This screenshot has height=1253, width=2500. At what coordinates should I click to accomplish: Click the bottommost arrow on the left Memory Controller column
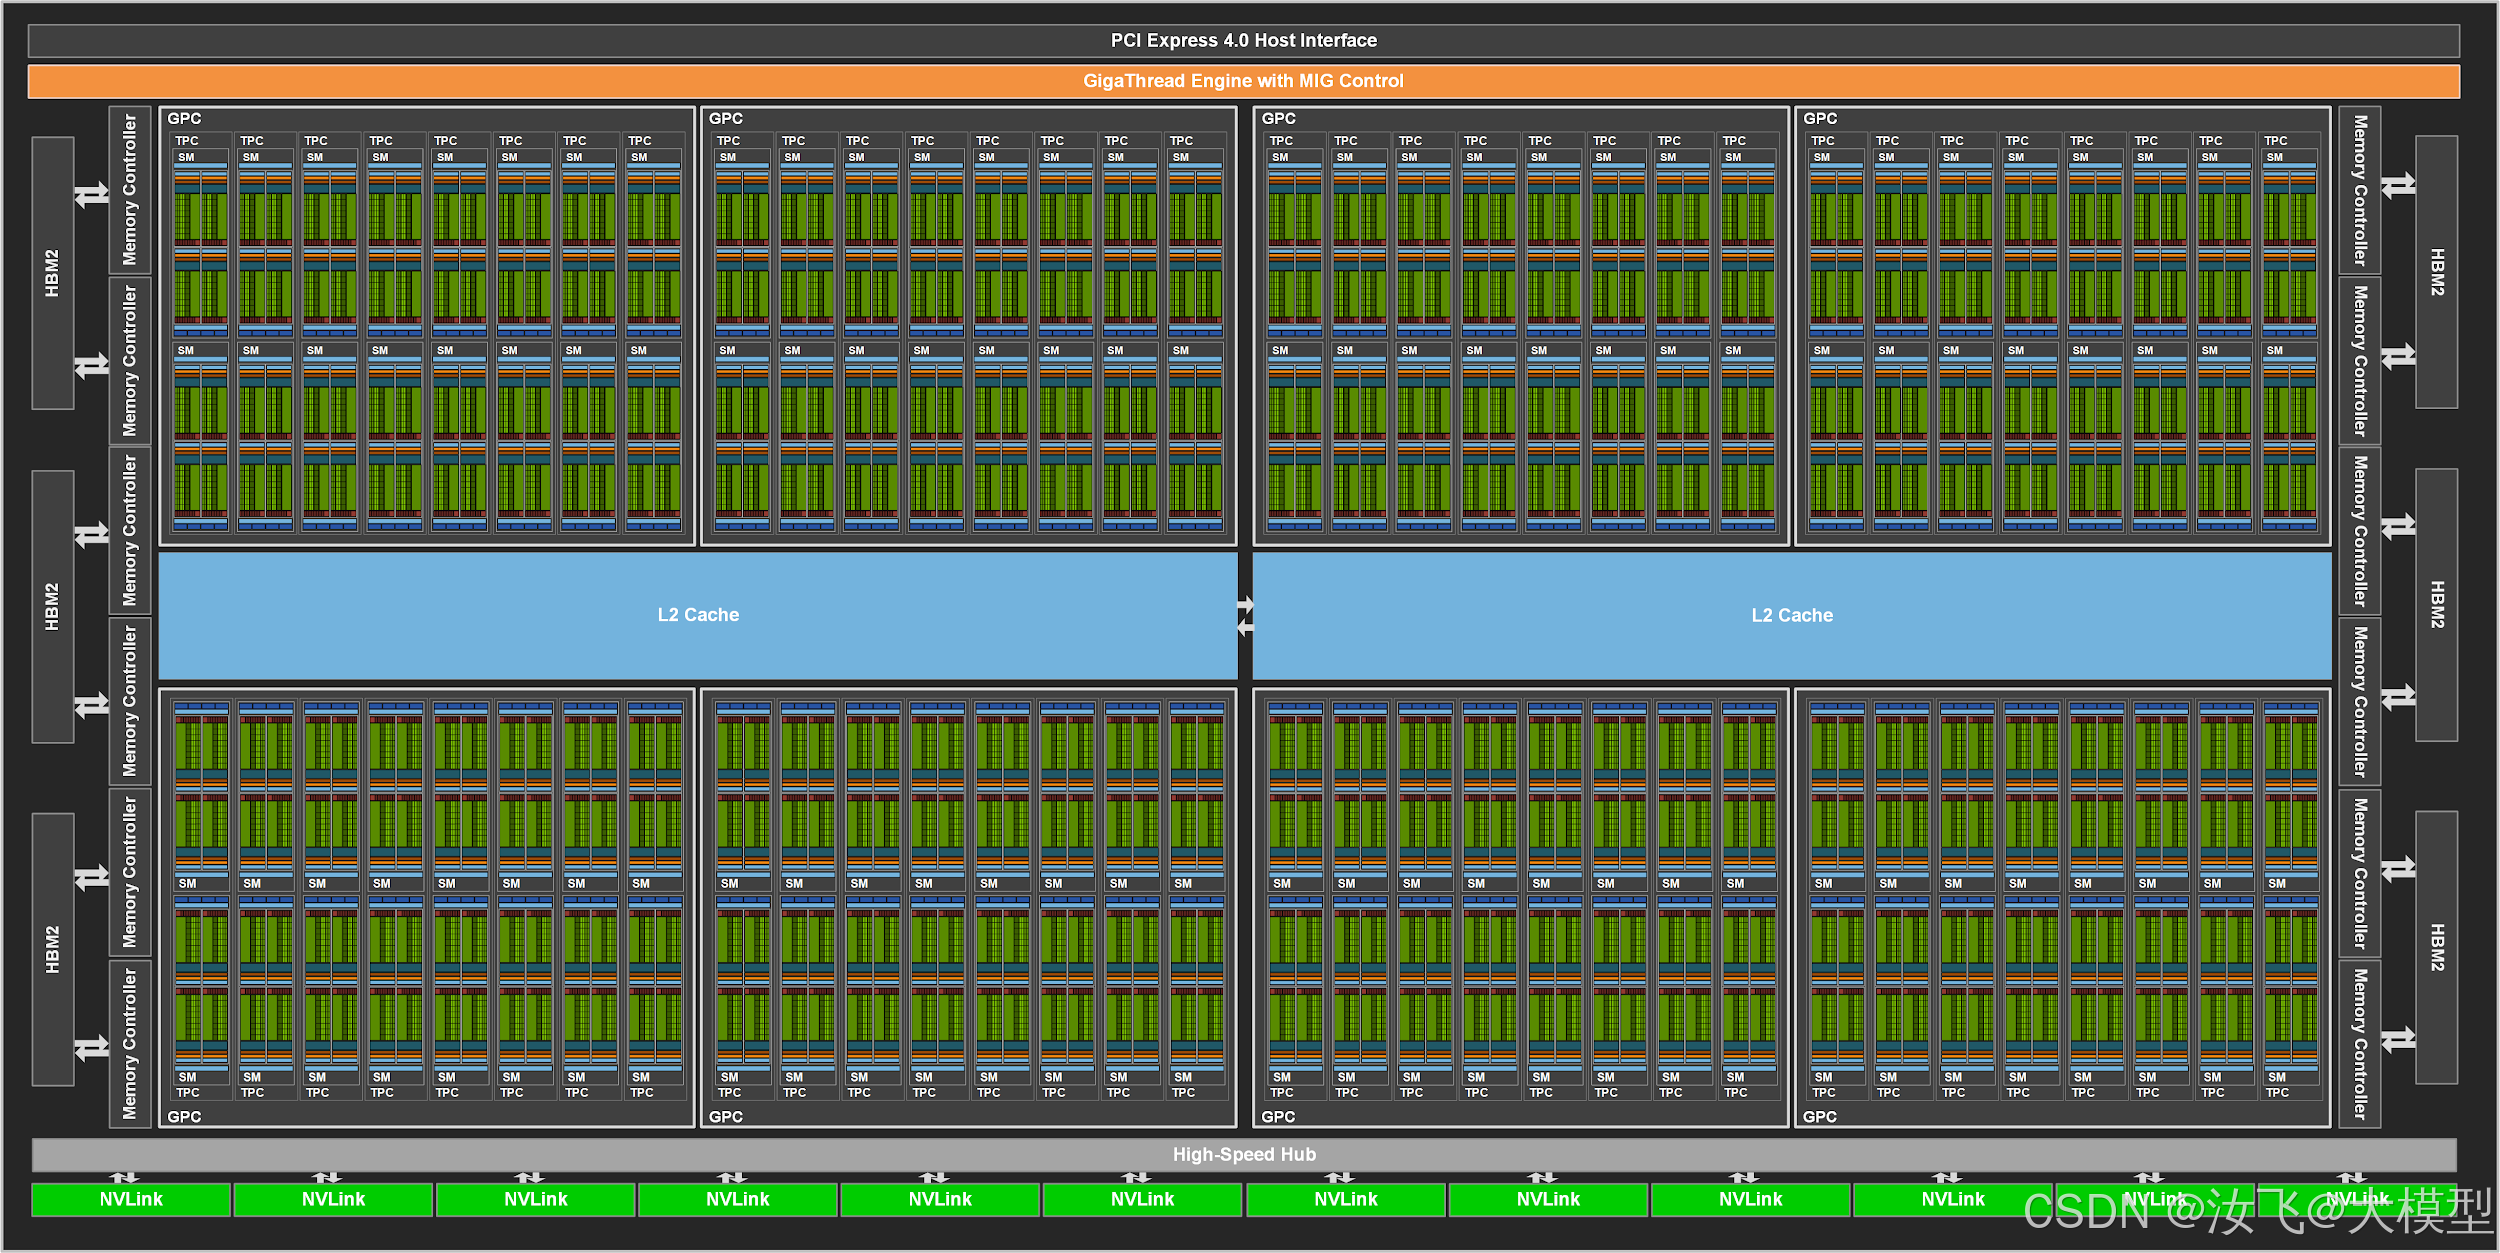92,1048
